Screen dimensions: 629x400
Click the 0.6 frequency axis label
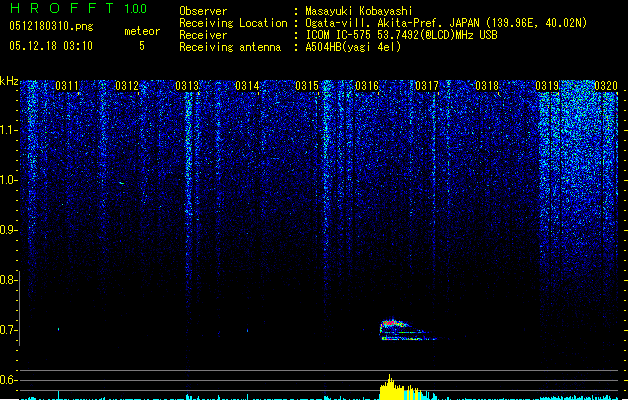pyautogui.click(x=7, y=380)
